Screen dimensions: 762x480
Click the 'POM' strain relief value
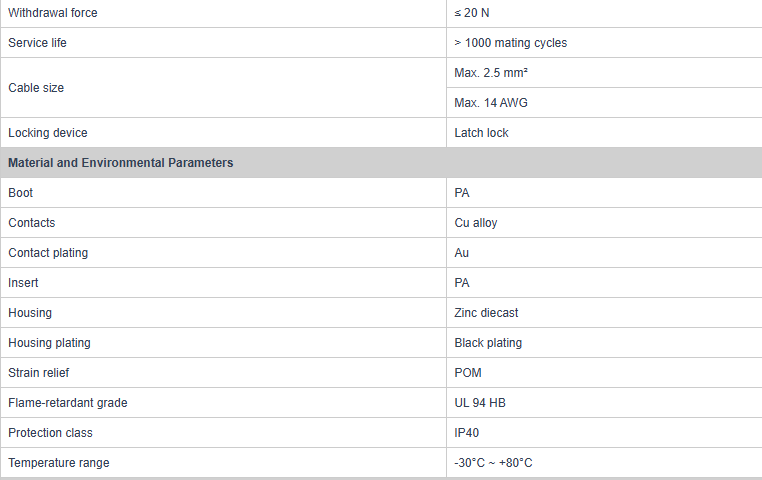(468, 373)
